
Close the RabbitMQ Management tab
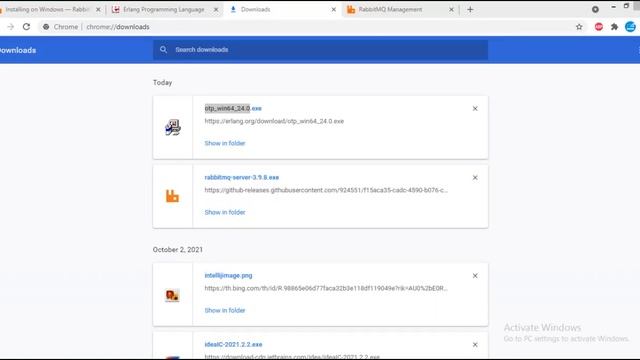(x=451, y=9)
